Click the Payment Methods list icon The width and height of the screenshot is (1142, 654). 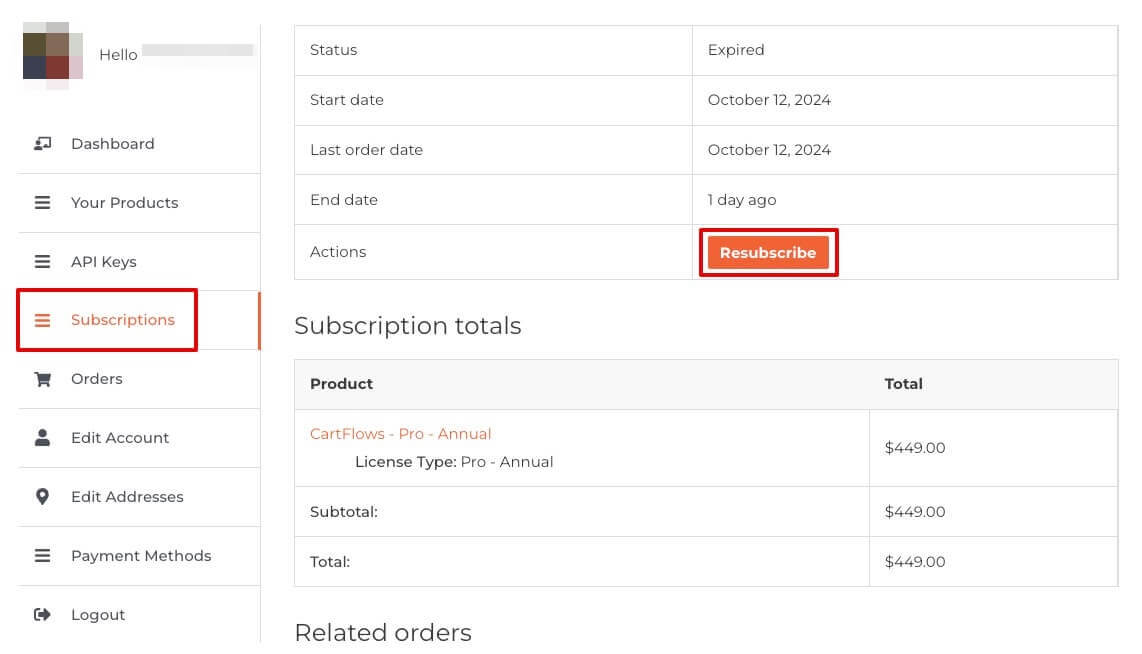42,556
